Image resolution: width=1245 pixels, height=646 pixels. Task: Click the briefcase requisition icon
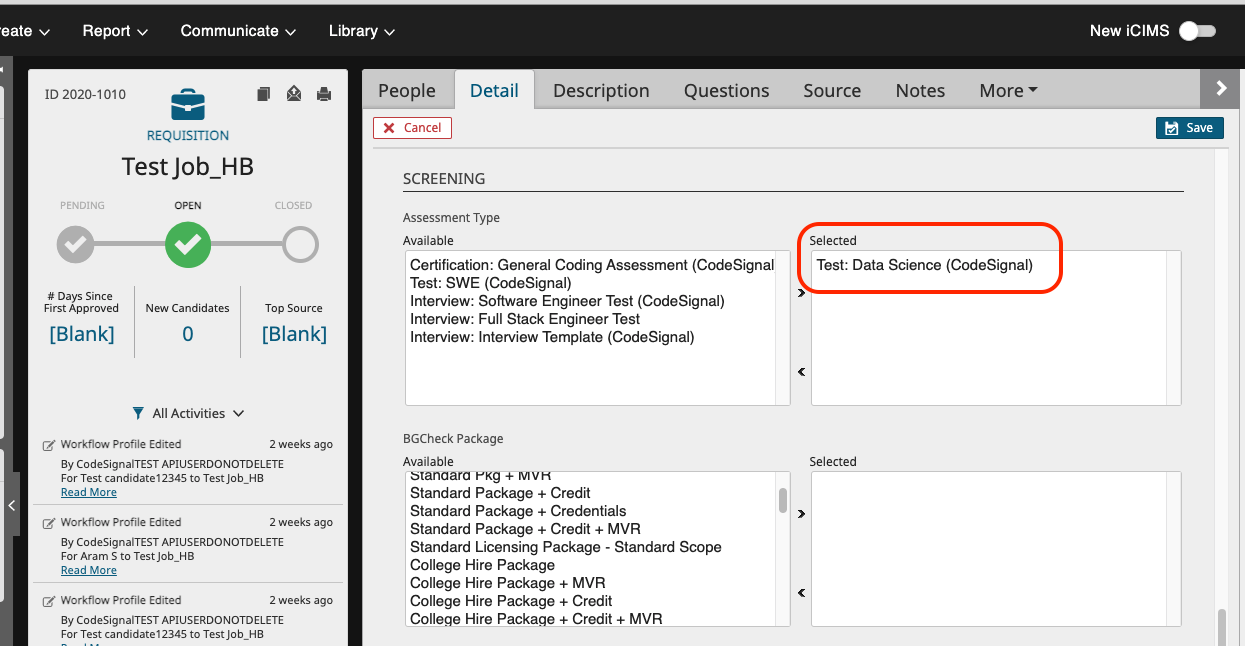188,105
